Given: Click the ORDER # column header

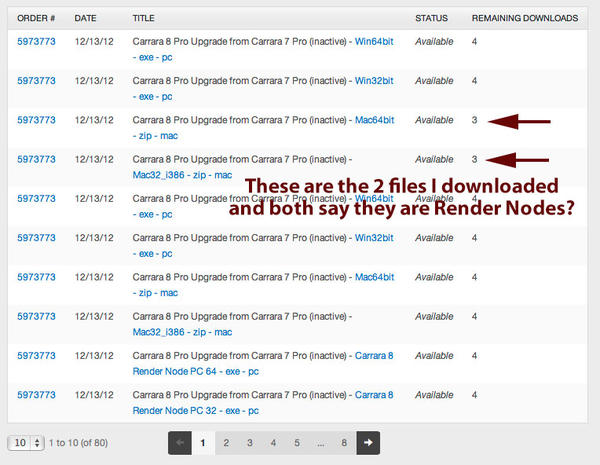Looking at the screenshot, I should pyautogui.click(x=36, y=18).
